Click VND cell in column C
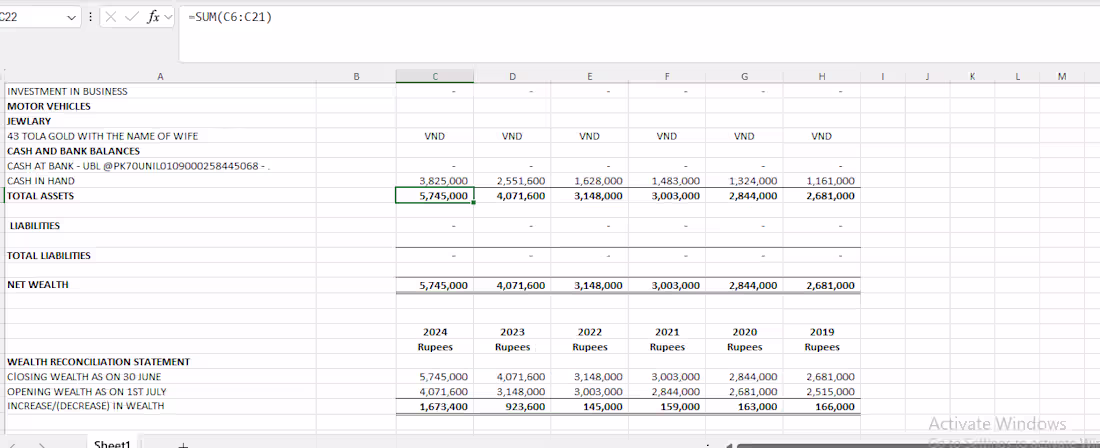The width and height of the screenshot is (1100, 448). pos(434,136)
